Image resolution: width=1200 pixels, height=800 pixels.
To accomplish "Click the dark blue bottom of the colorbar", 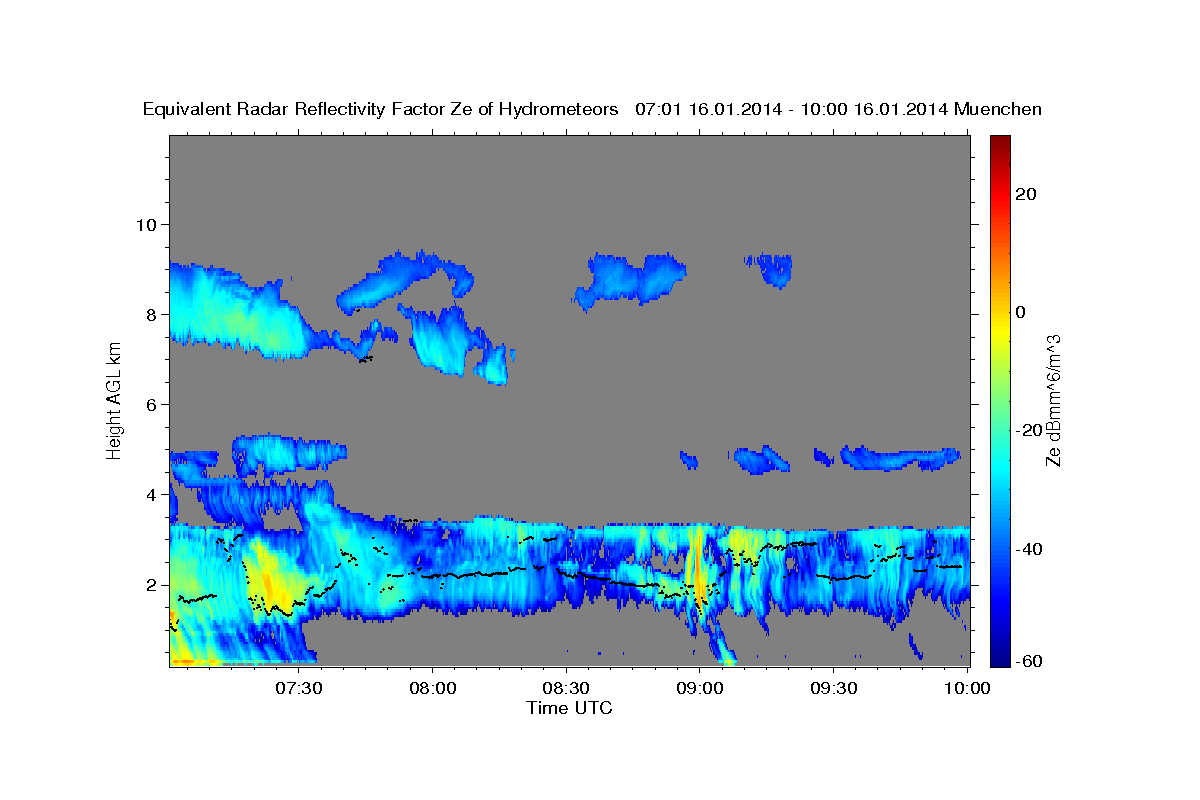I will (999, 657).
